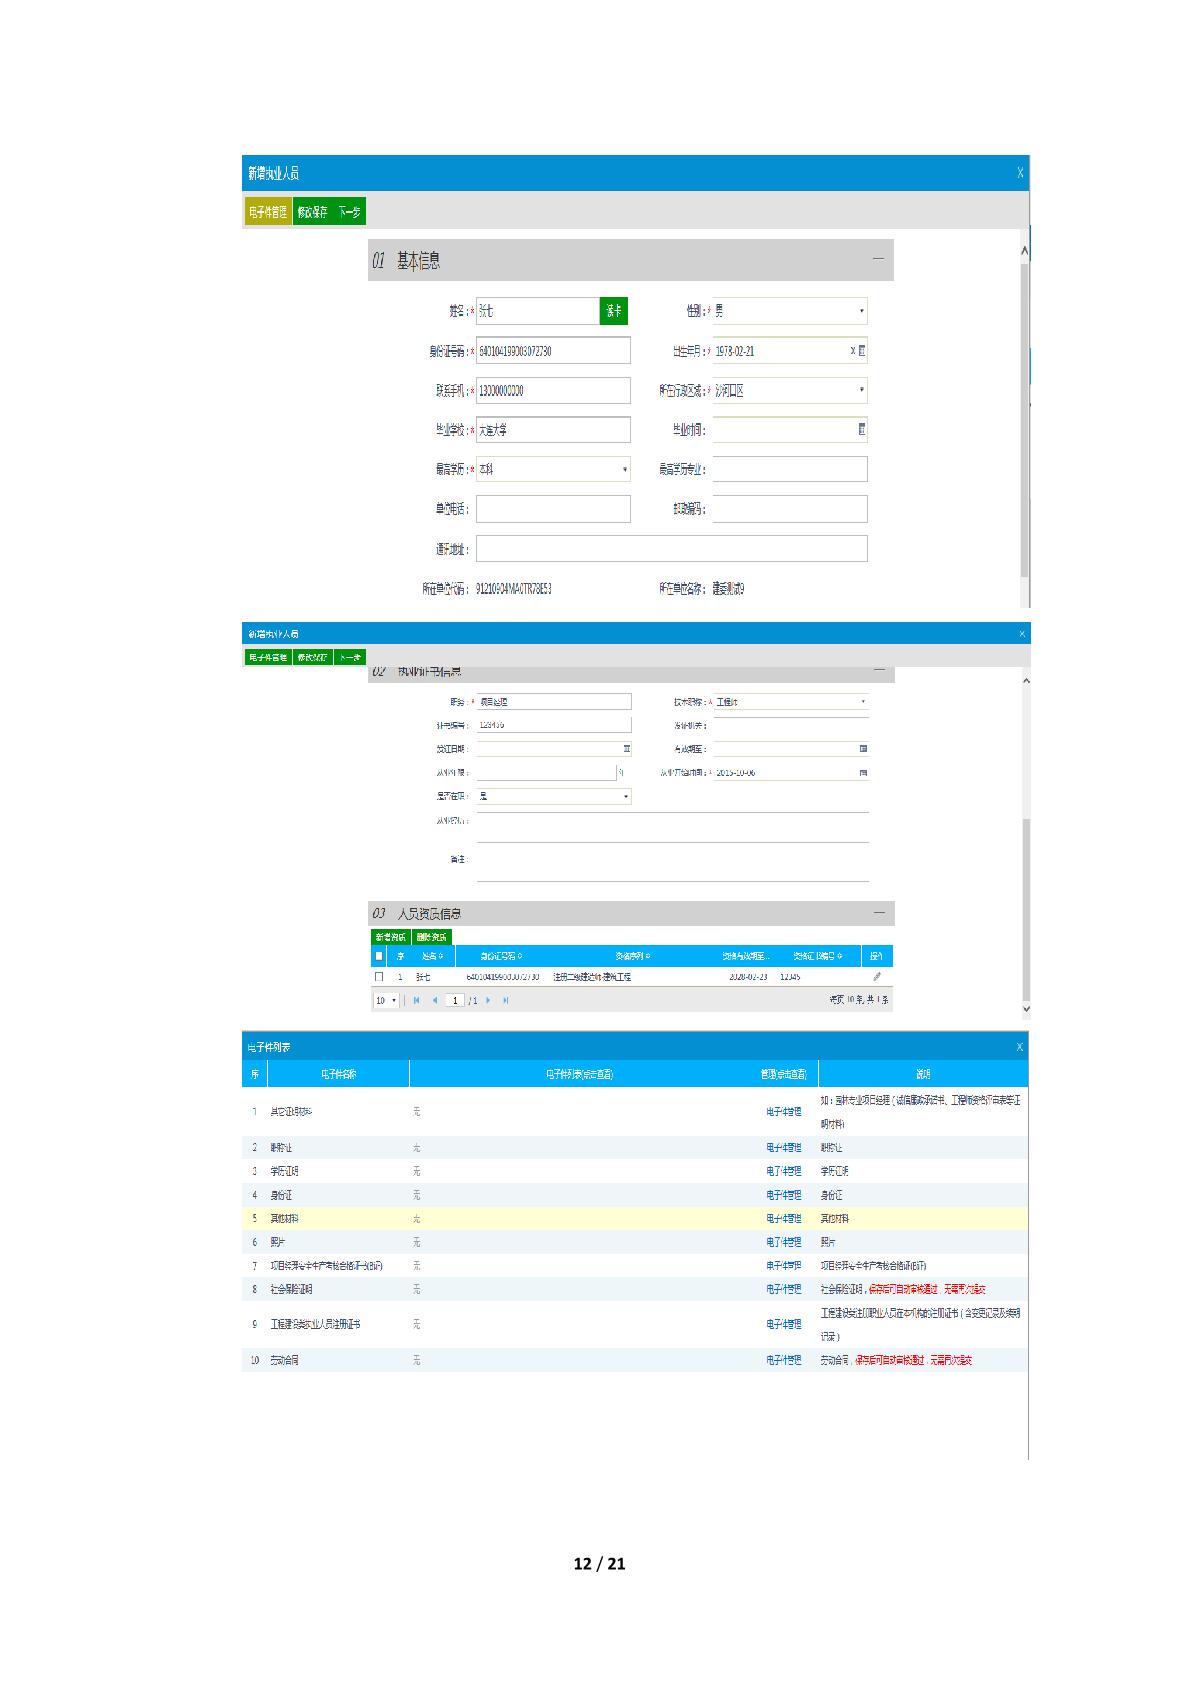Viewport: 1199px width, 1696px height.
Task: Click the 删除资质 button
Action: click(431, 937)
